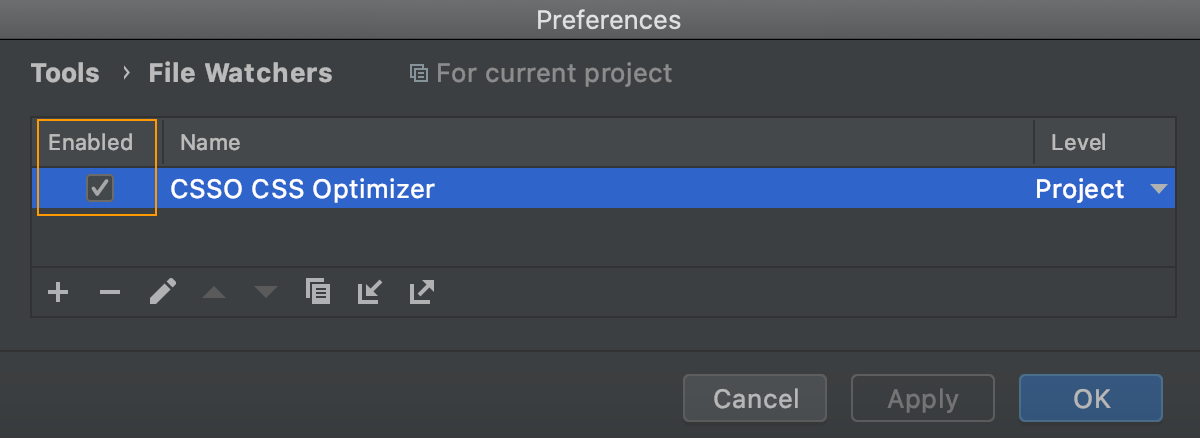The width and height of the screenshot is (1200, 438).
Task: Click the Enabled column header
Action: click(x=90, y=142)
